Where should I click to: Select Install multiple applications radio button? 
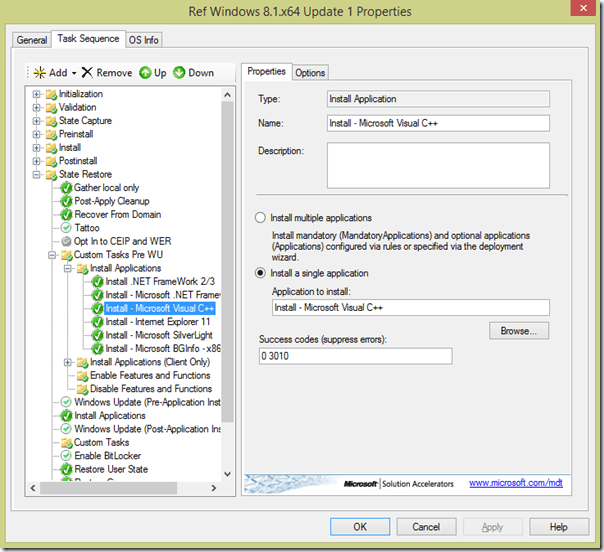(x=261, y=217)
